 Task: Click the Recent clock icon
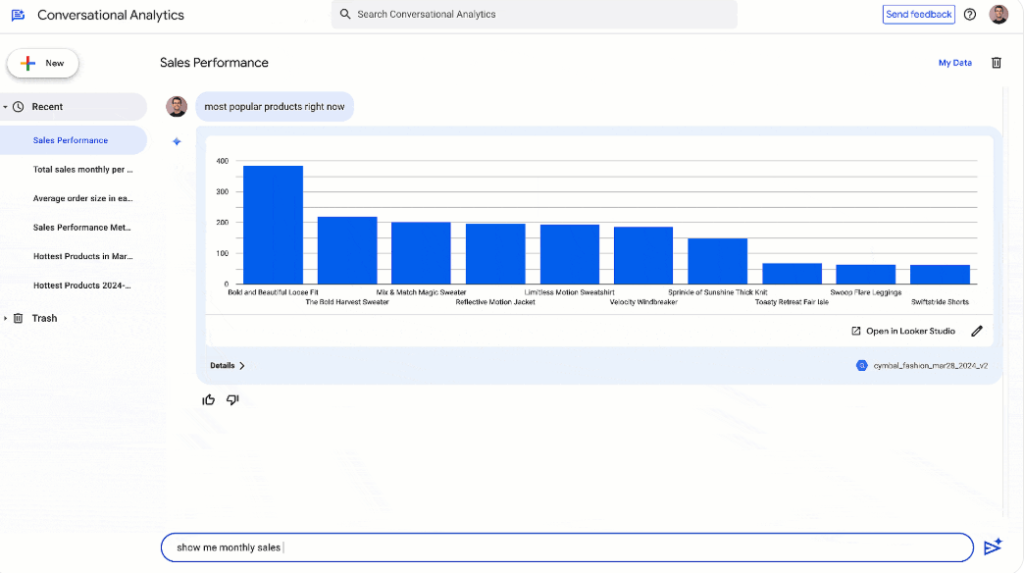tap(18, 106)
